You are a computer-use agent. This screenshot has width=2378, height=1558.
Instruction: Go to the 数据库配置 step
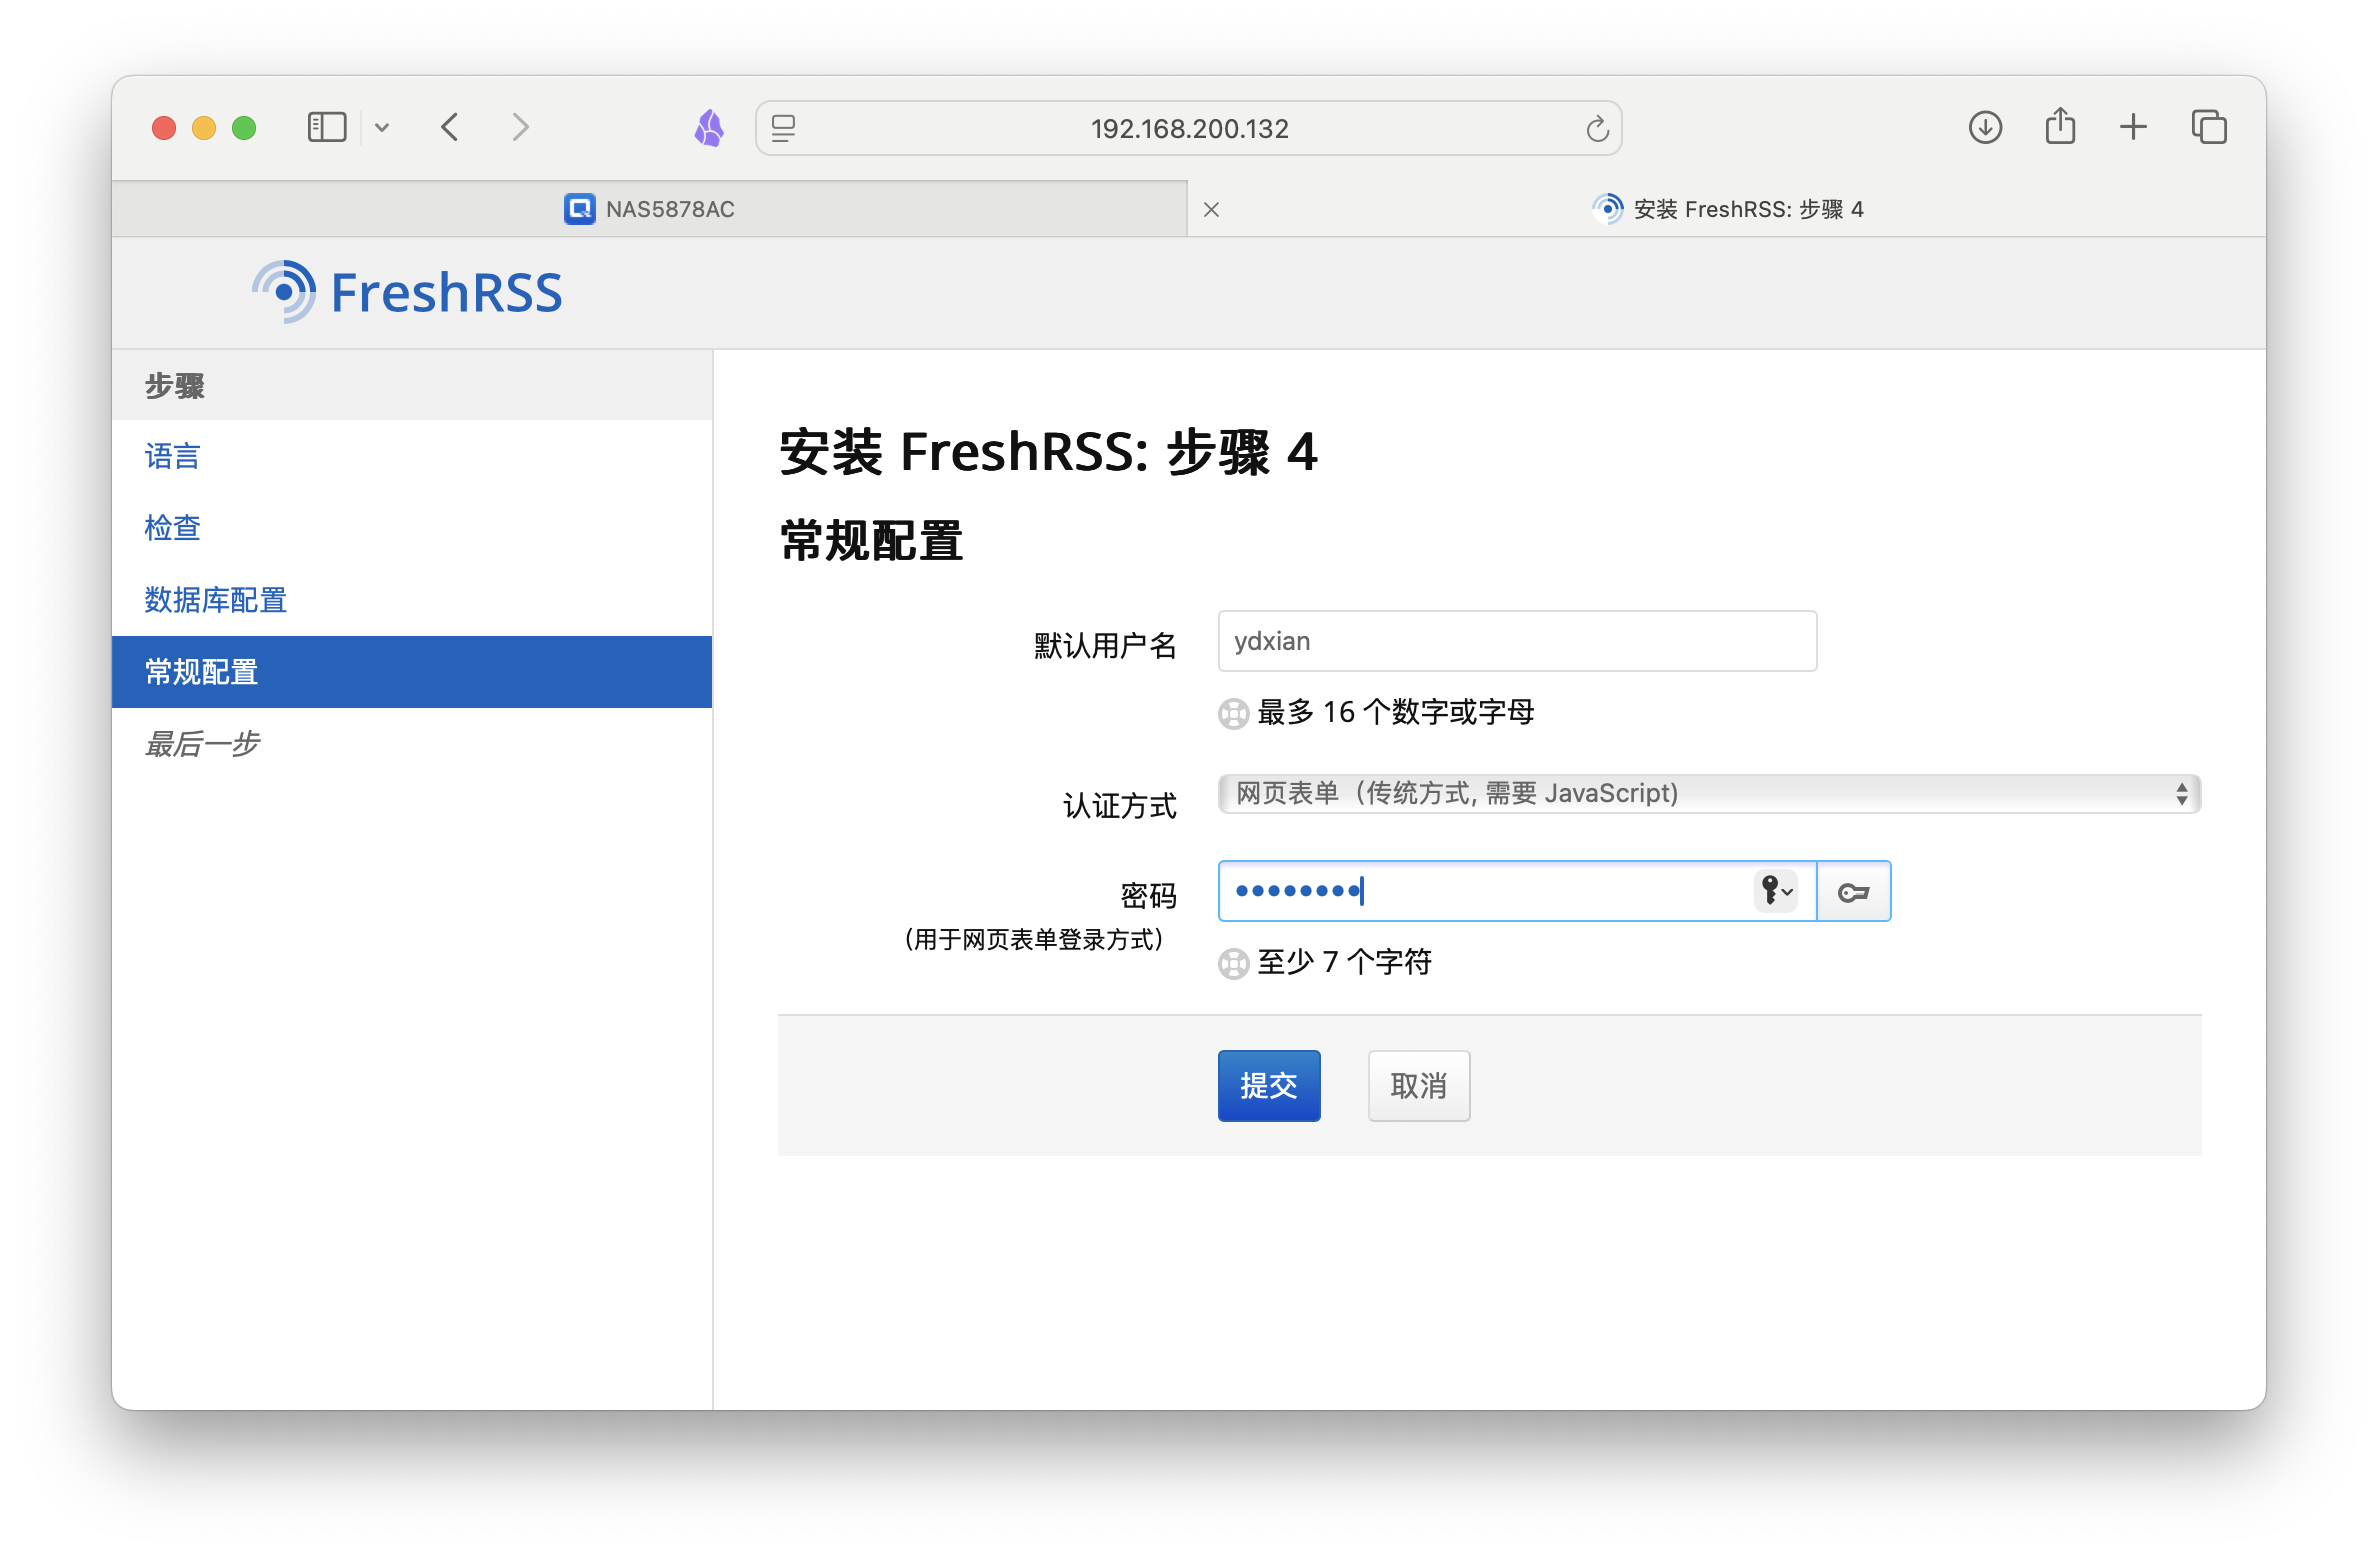tap(215, 600)
